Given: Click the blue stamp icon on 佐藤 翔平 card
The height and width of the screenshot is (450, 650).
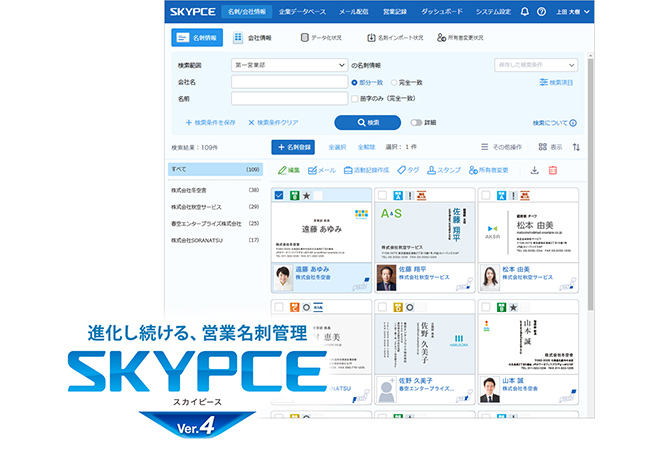Looking at the screenshot, I should pyautogui.click(x=398, y=196).
